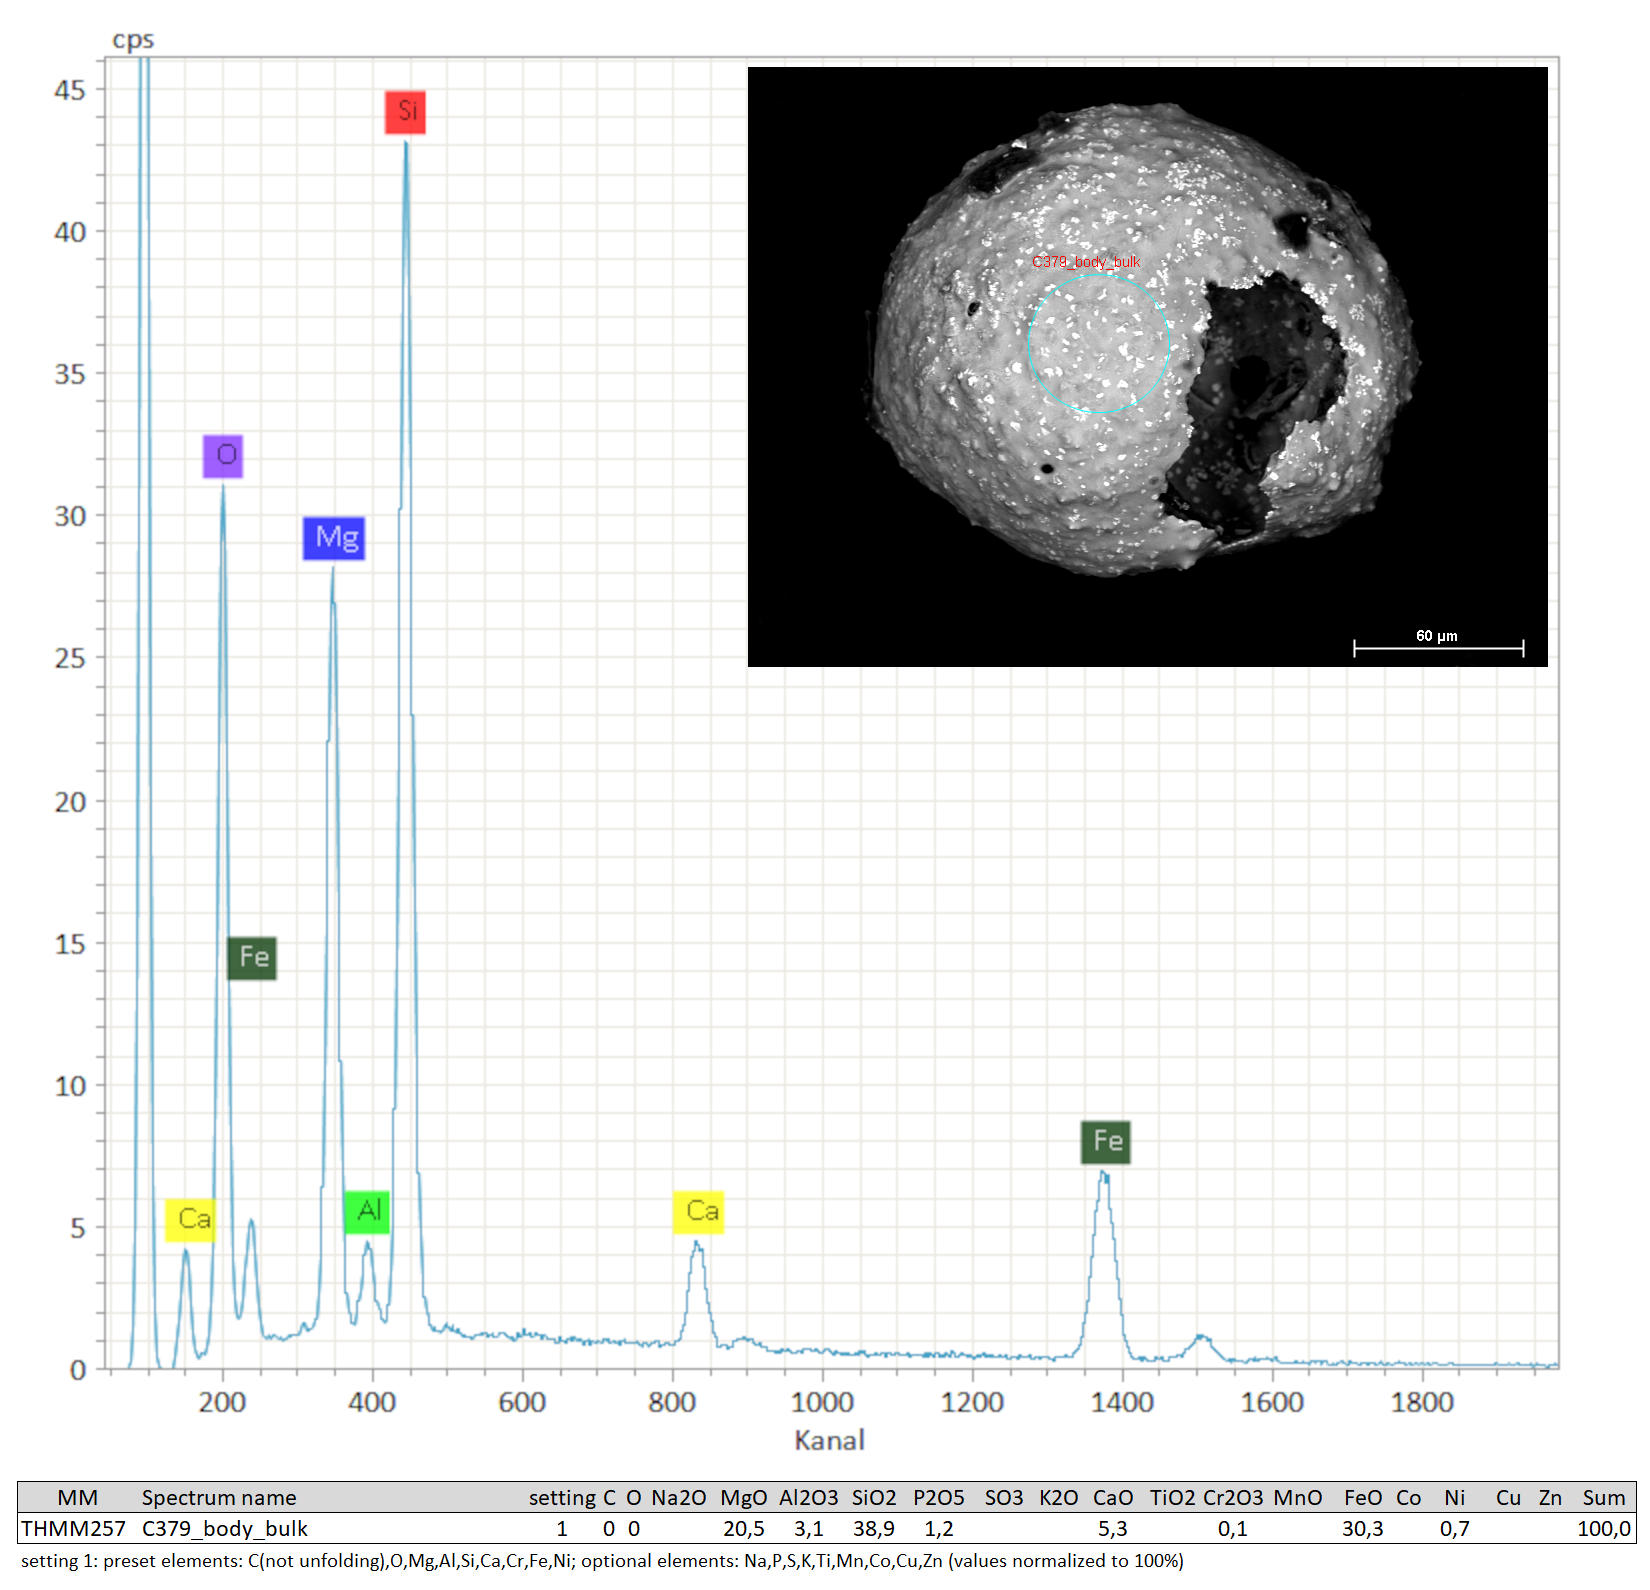Click the FeO value 30,3 cell
Screen dimensions: 1650x1590
point(1362,1528)
